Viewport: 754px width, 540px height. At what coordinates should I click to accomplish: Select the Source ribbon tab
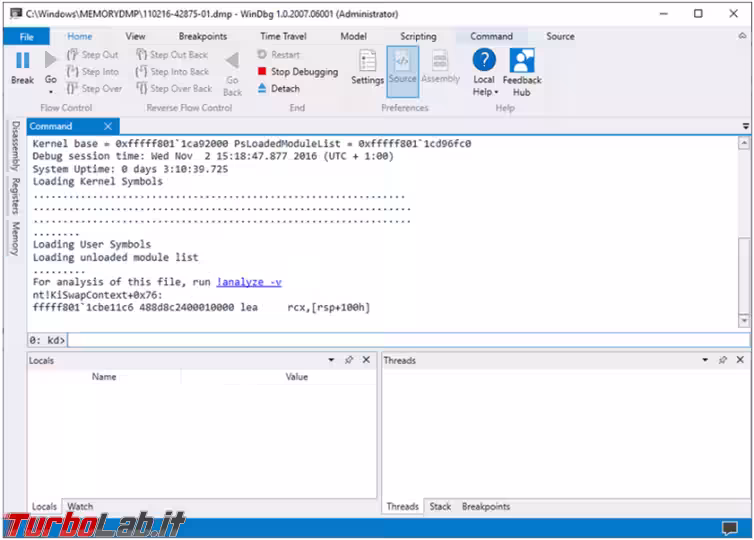(x=560, y=37)
